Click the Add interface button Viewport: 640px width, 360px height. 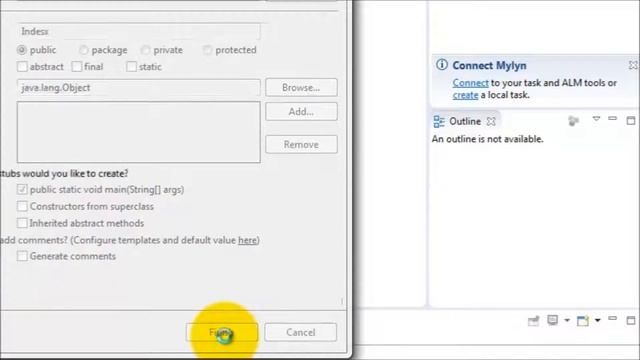click(x=301, y=111)
